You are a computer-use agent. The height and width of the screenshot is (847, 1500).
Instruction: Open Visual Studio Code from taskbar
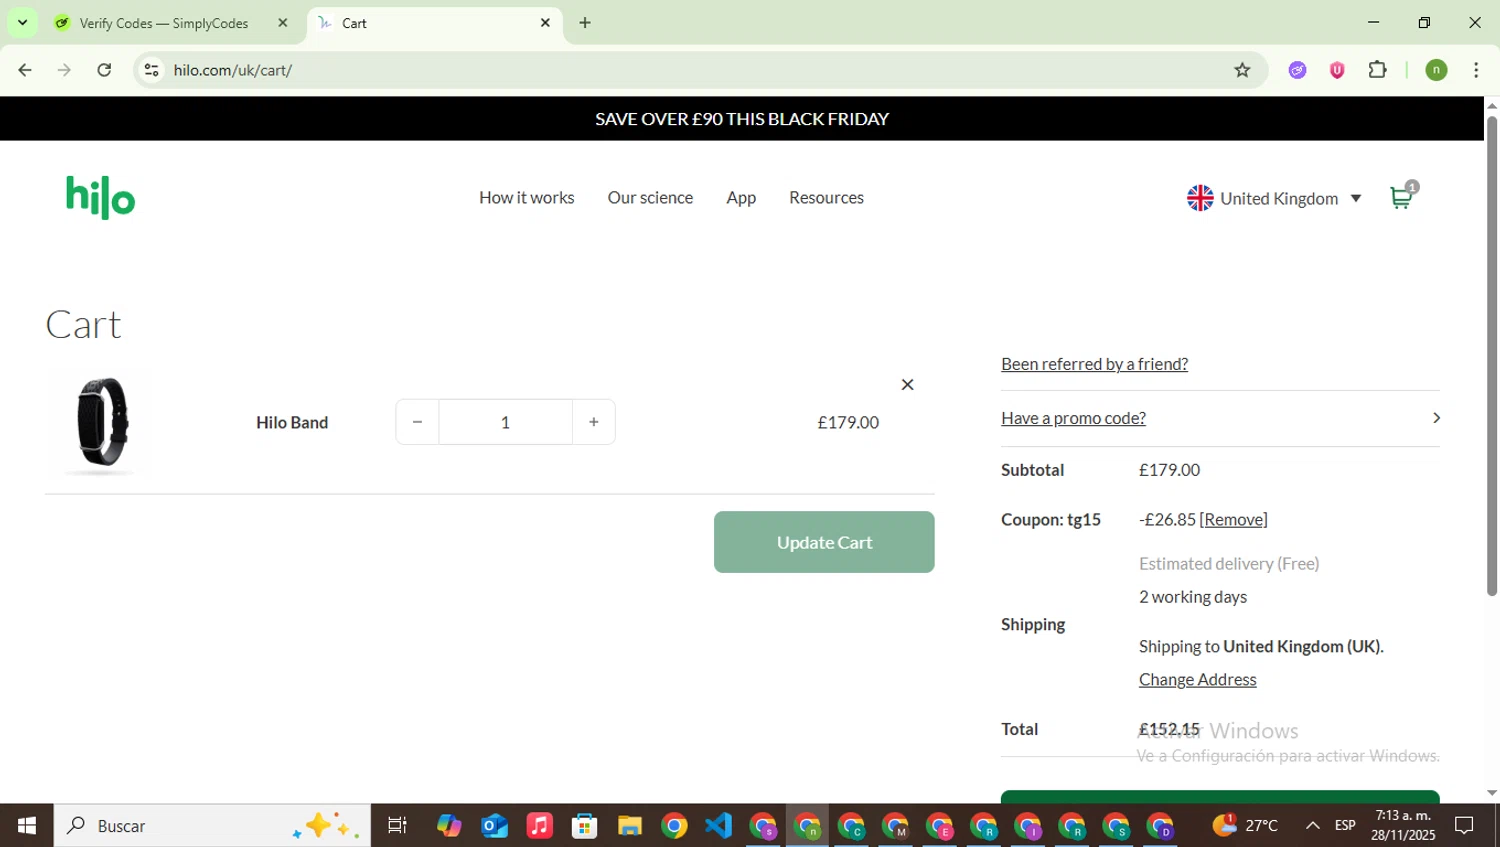[x=718, y=826]
